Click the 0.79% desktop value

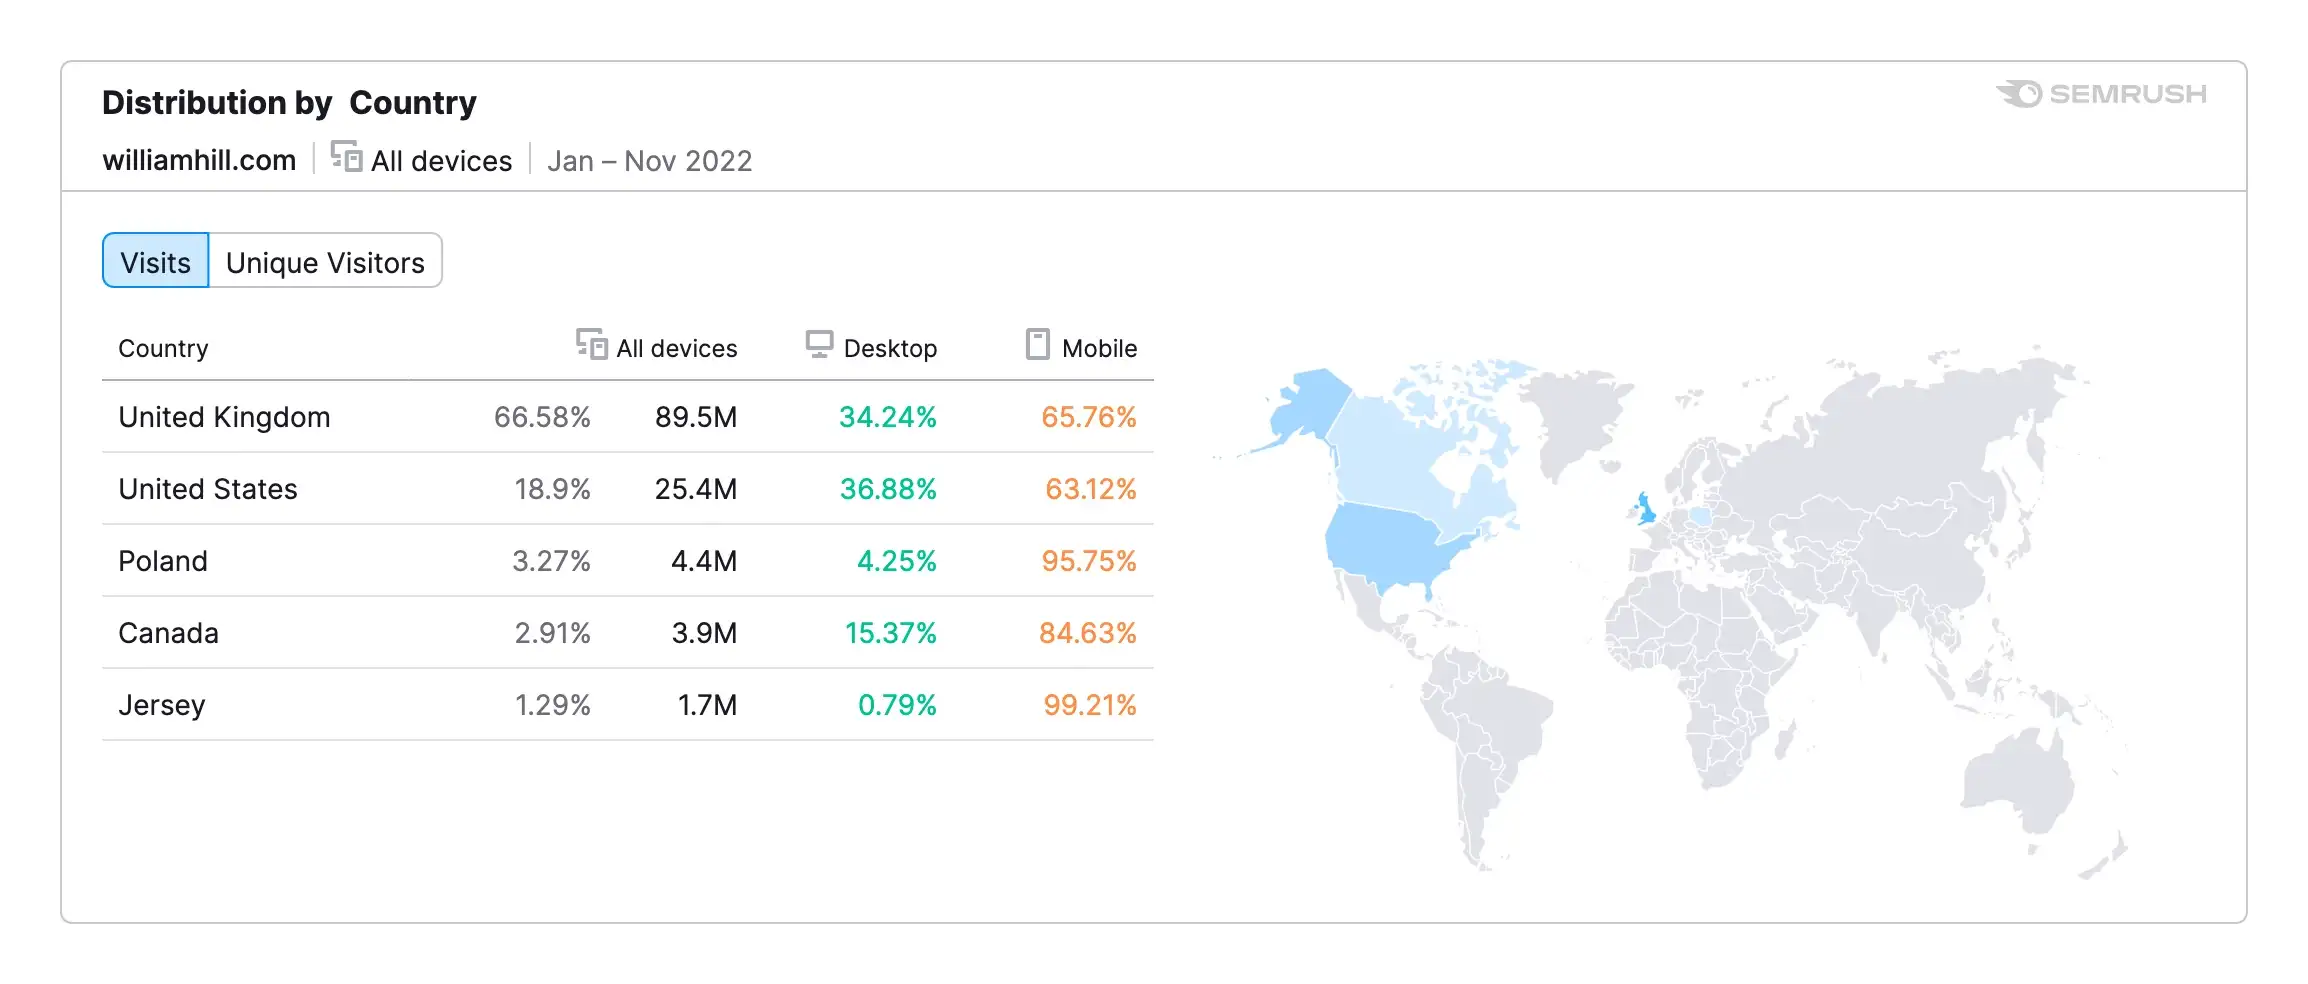tap(897, 705)
